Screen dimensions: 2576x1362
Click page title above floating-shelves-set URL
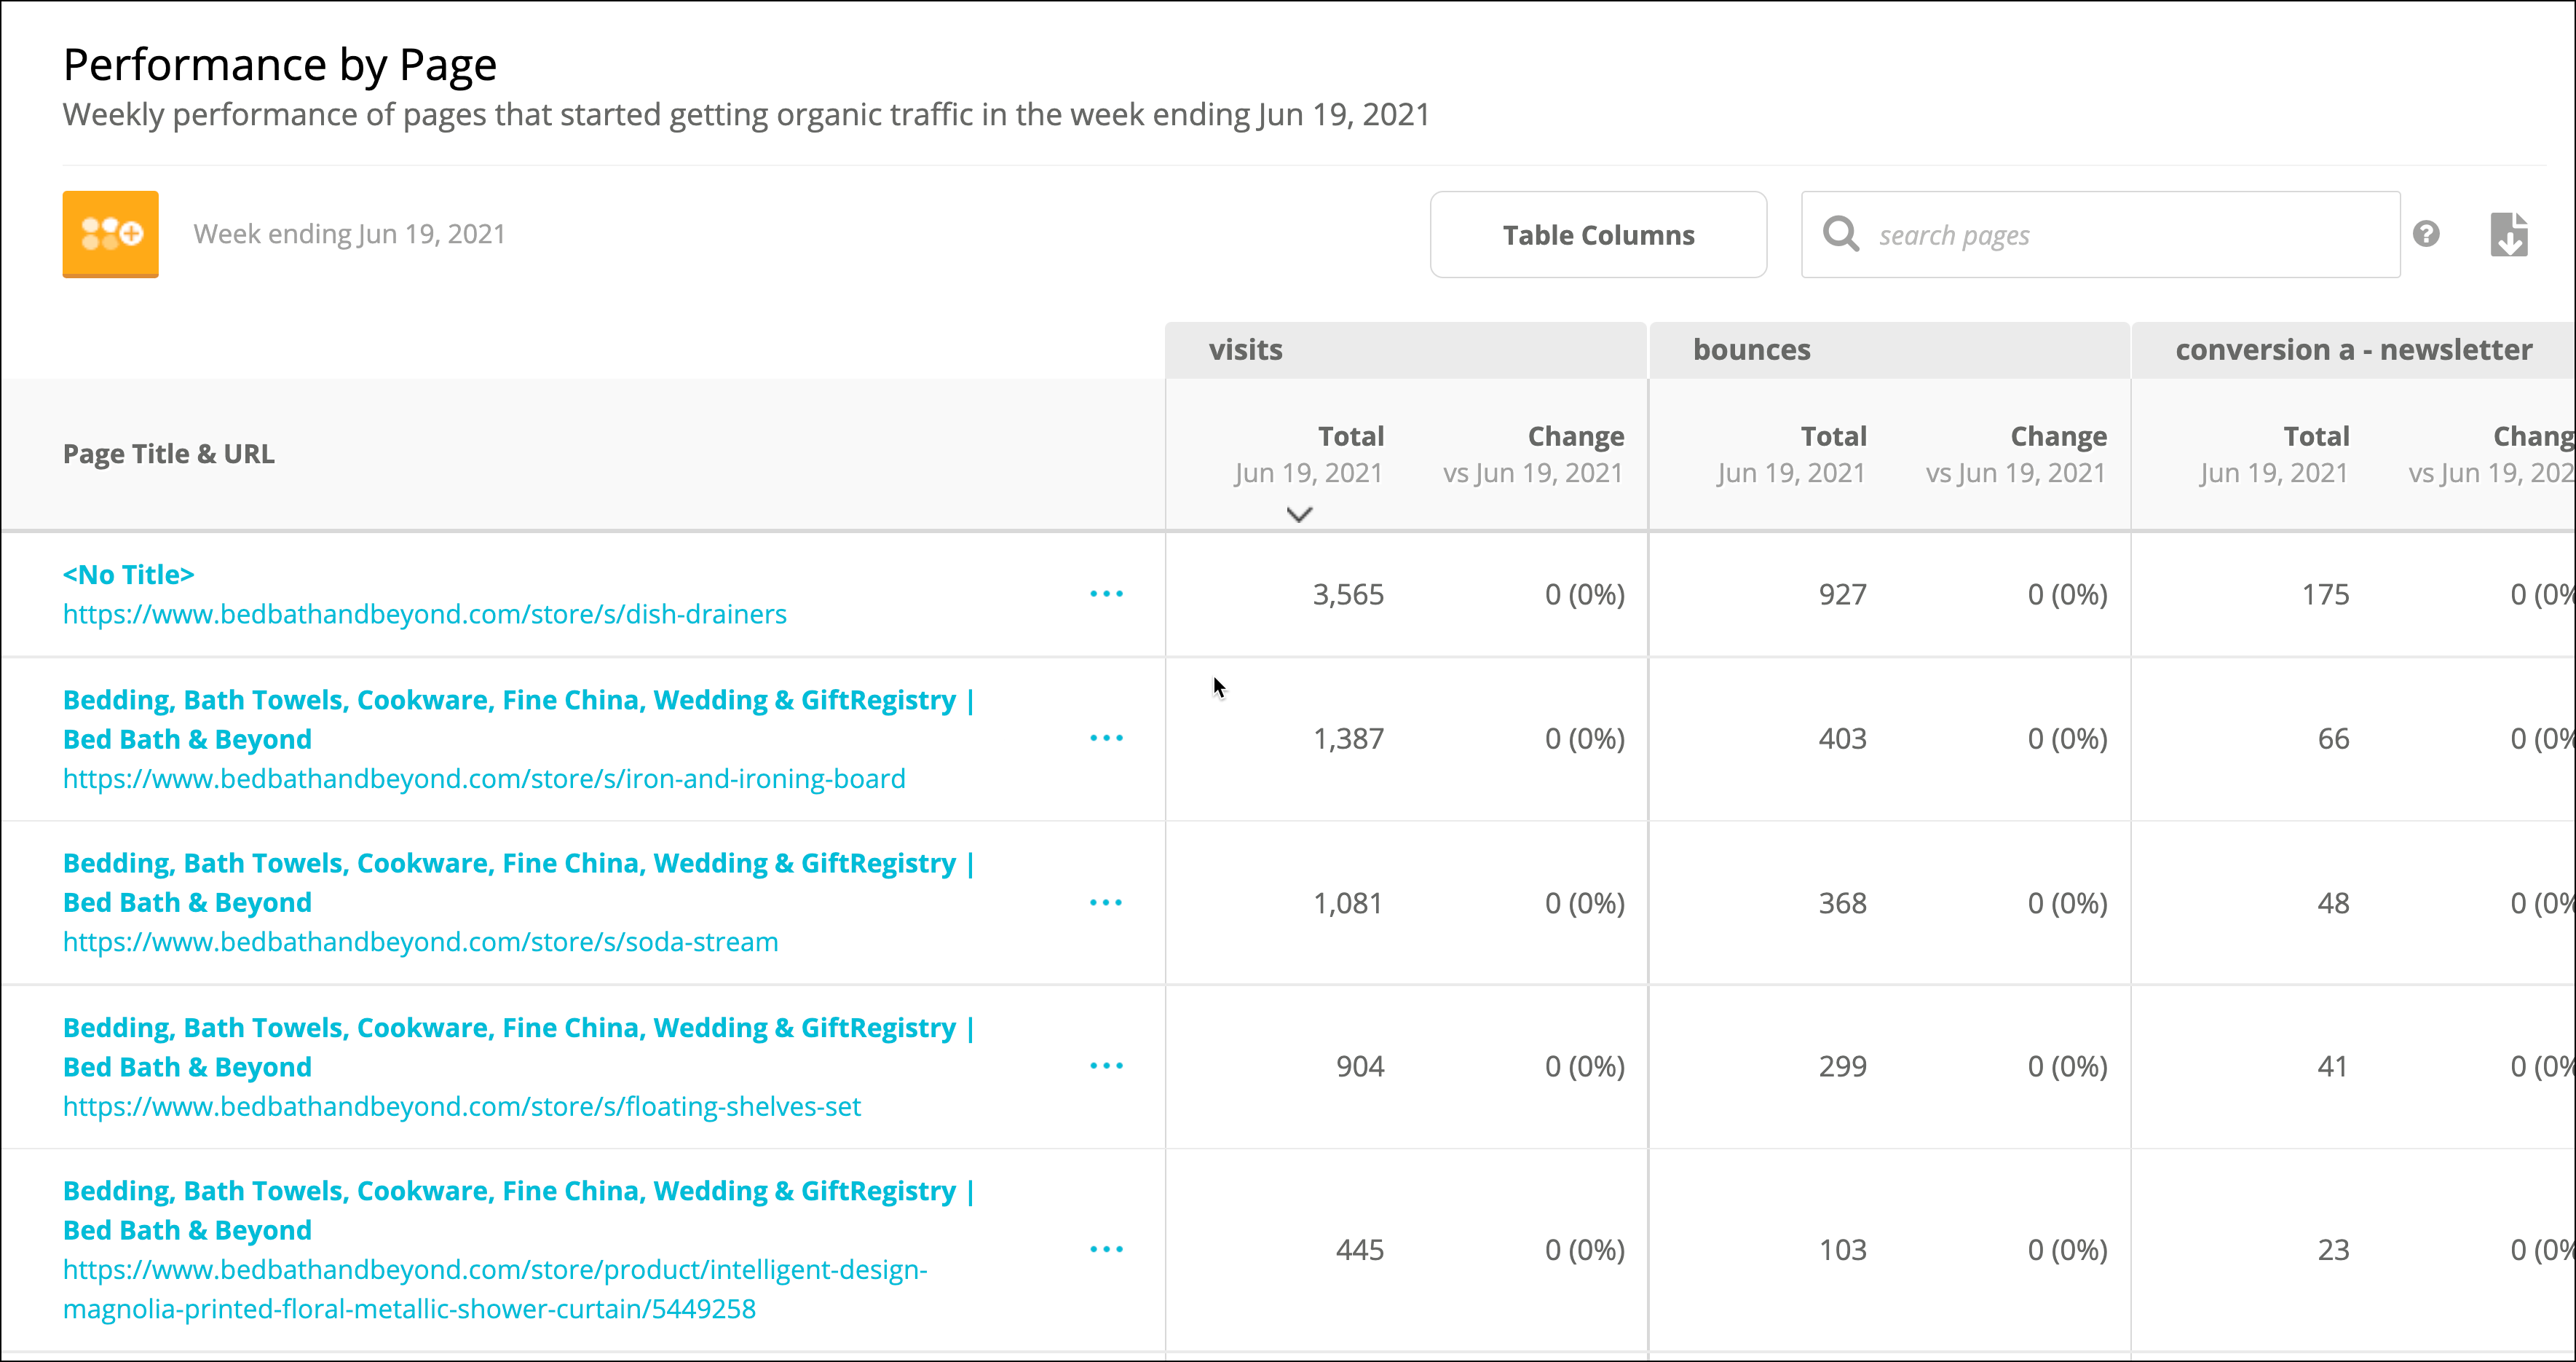pyautogui.click(x=518, y=1047)
